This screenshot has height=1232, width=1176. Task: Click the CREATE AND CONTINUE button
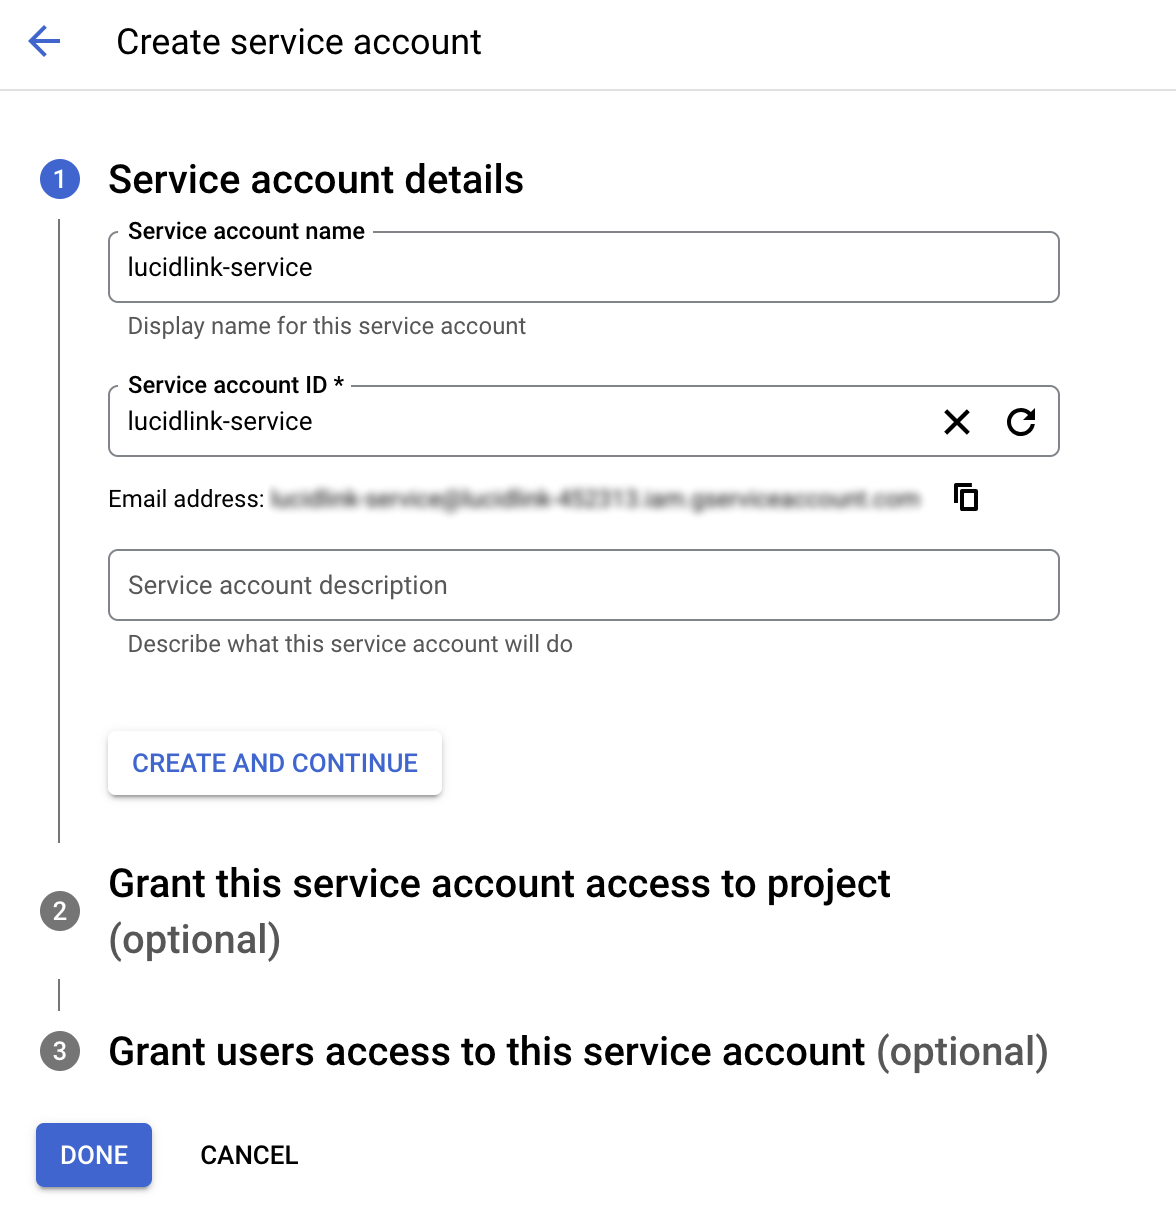[x=275, y=763]
